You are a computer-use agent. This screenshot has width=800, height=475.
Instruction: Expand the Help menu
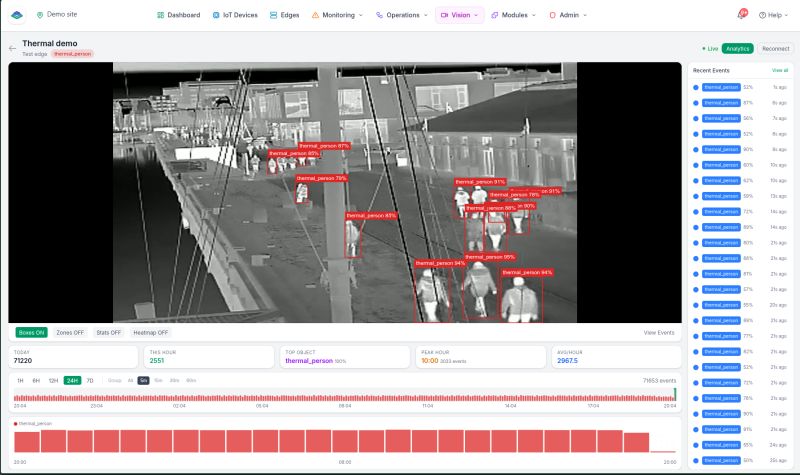point(773,15)
